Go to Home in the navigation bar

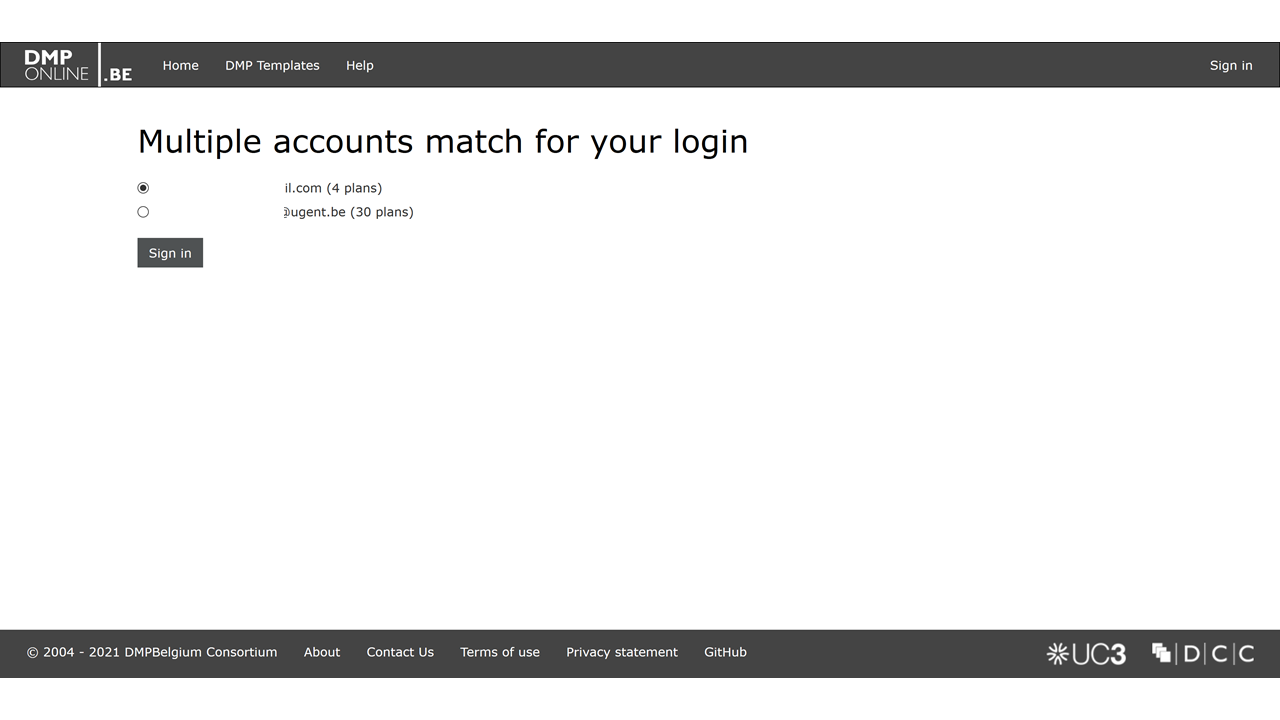pyautogui.click(x=181, y=66)
